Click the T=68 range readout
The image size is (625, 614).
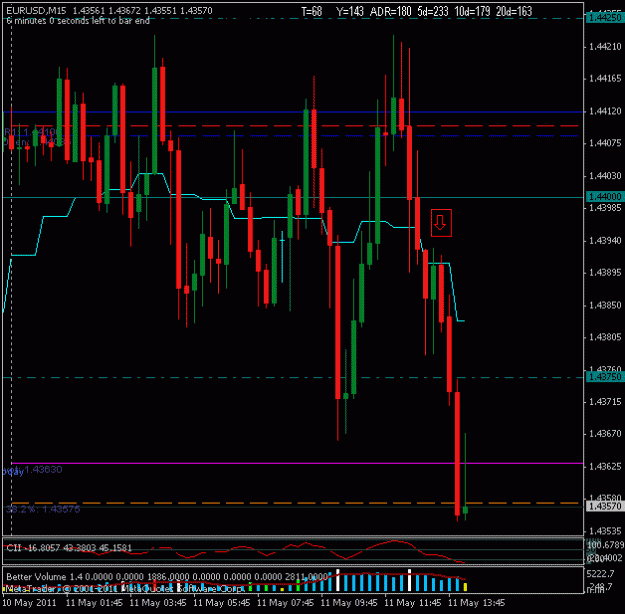(x=311, y=12)
